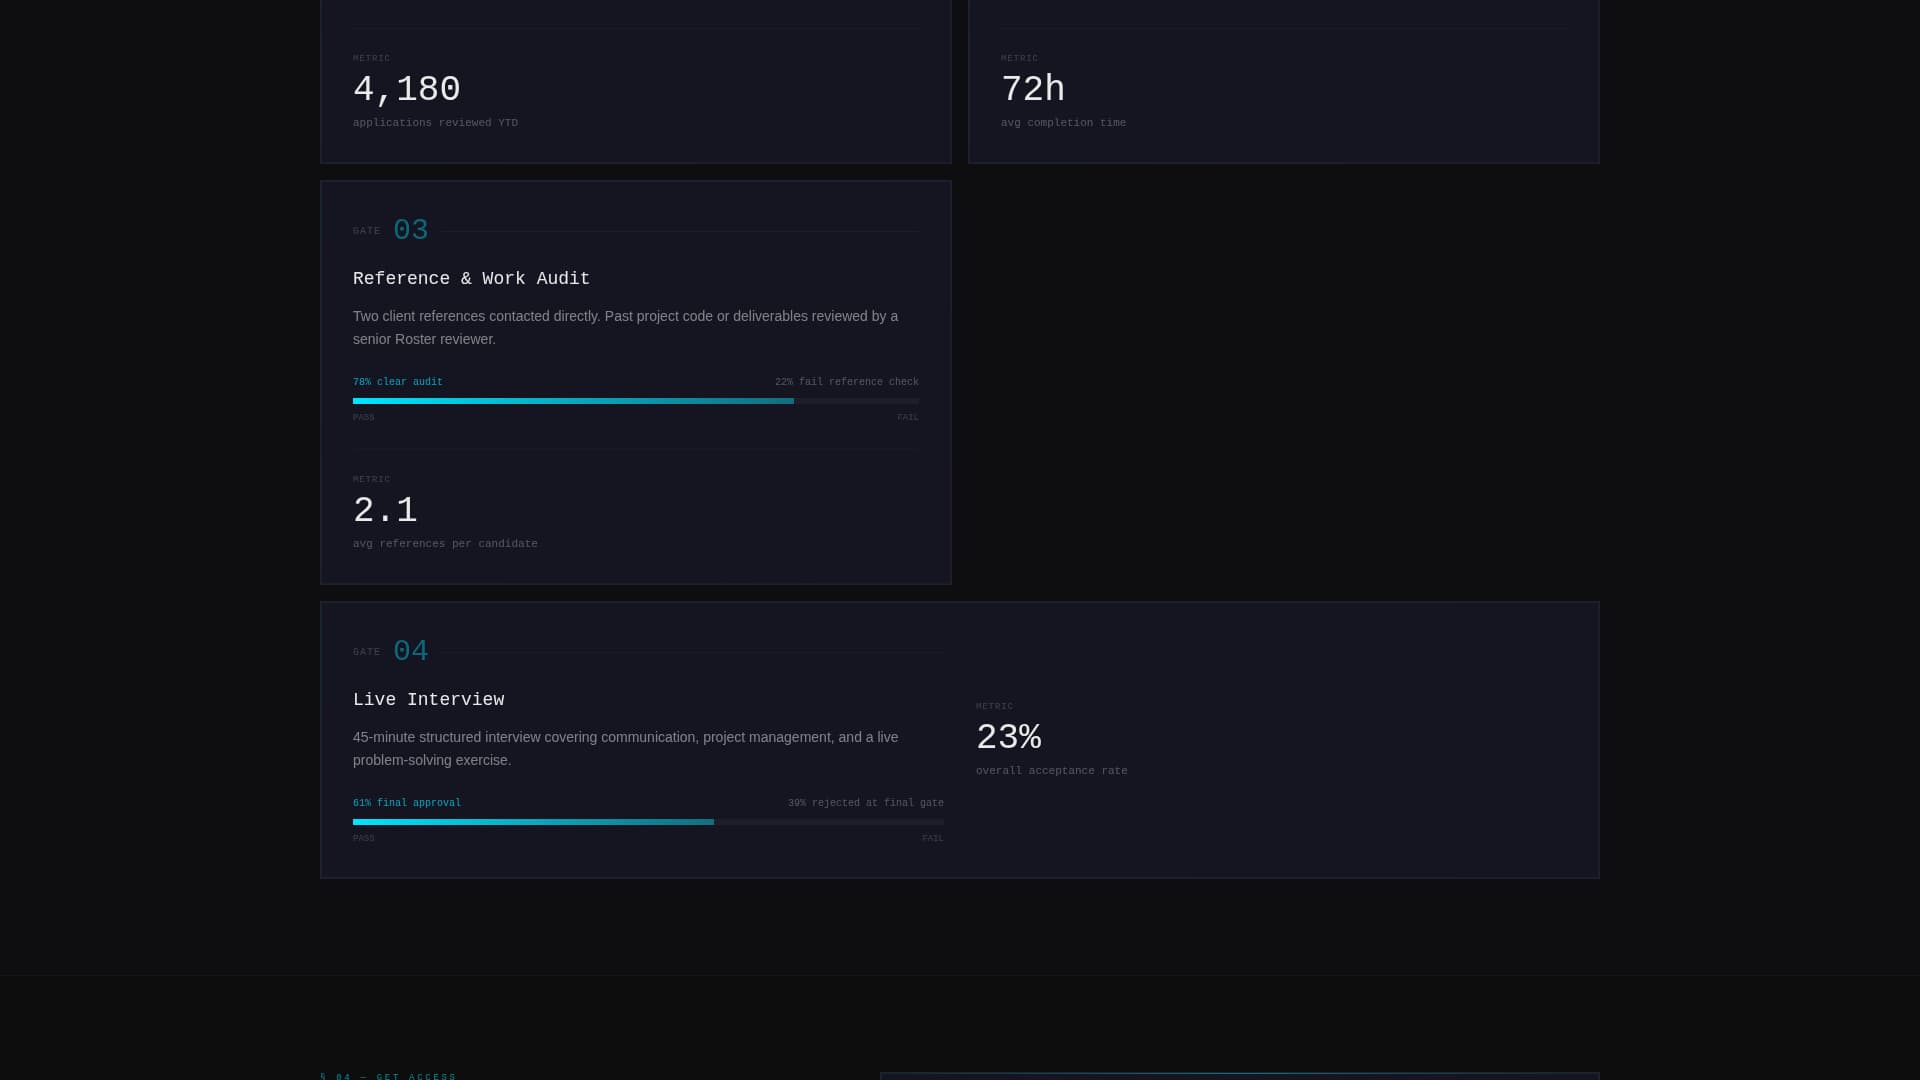Image resolution: width=1920 pixels, height=1080 pixels.
Task: Click the 04 gate number
Action: click(410, 652)
